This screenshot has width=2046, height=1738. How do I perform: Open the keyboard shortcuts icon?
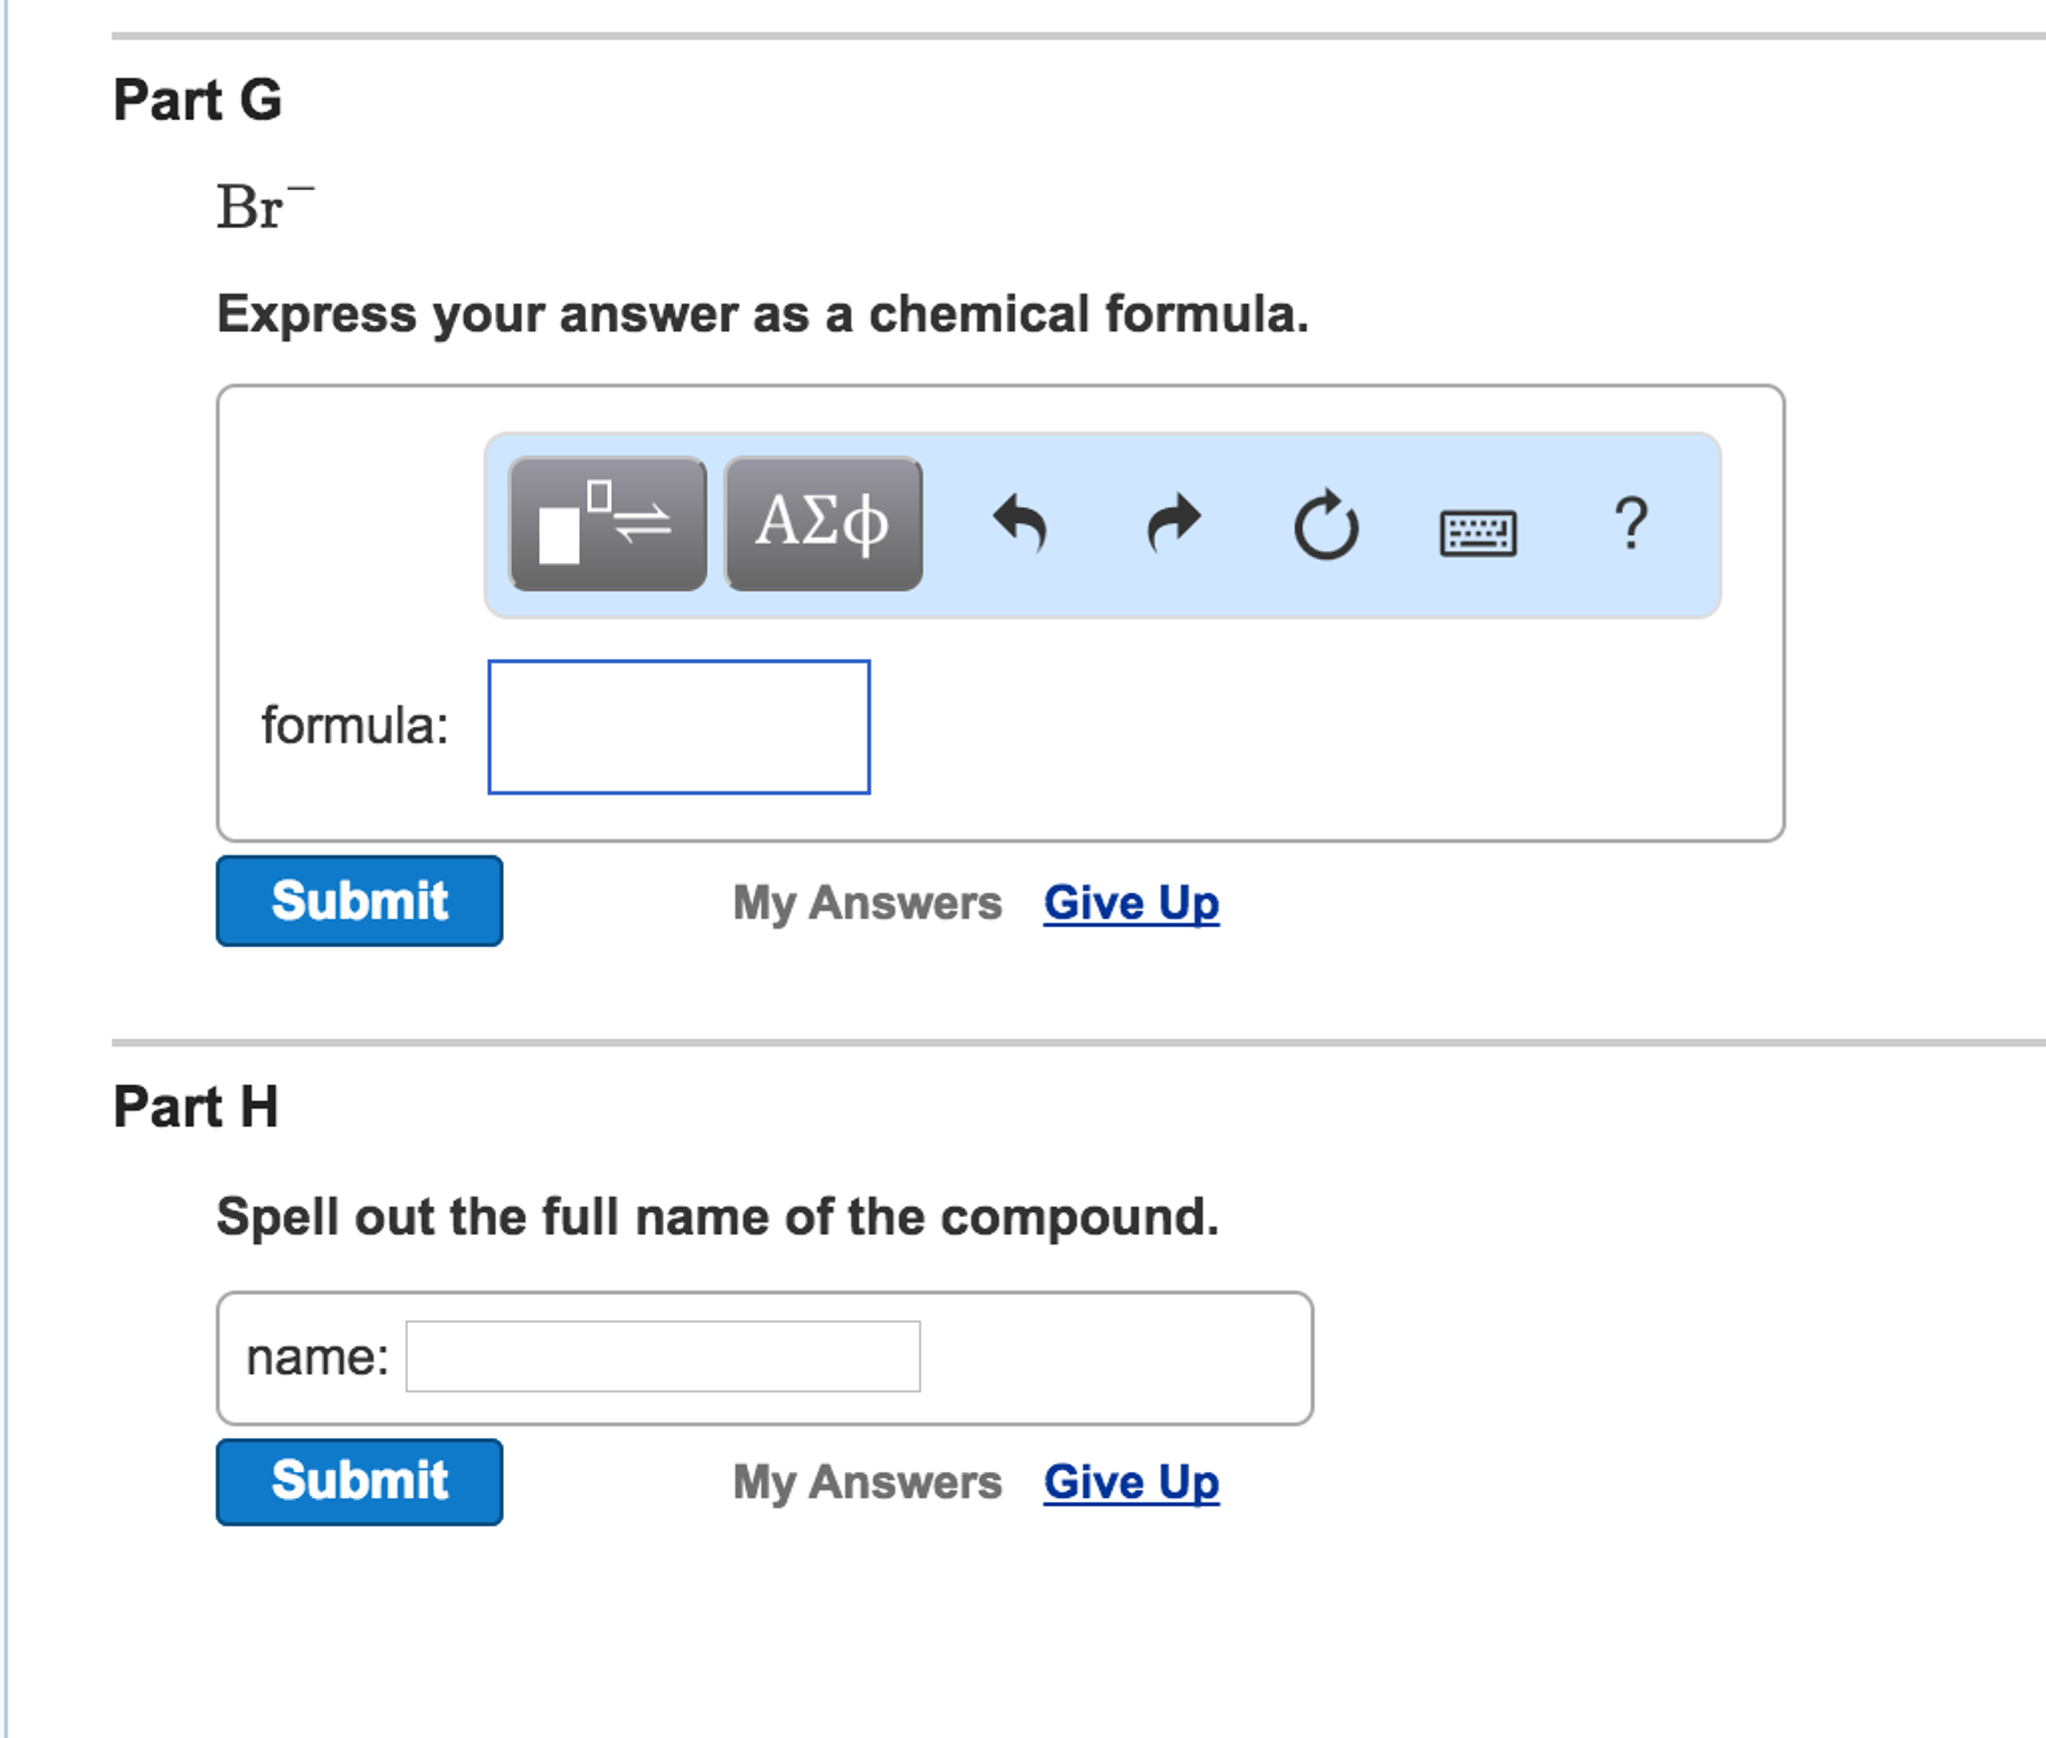[x=1479, y=533]
